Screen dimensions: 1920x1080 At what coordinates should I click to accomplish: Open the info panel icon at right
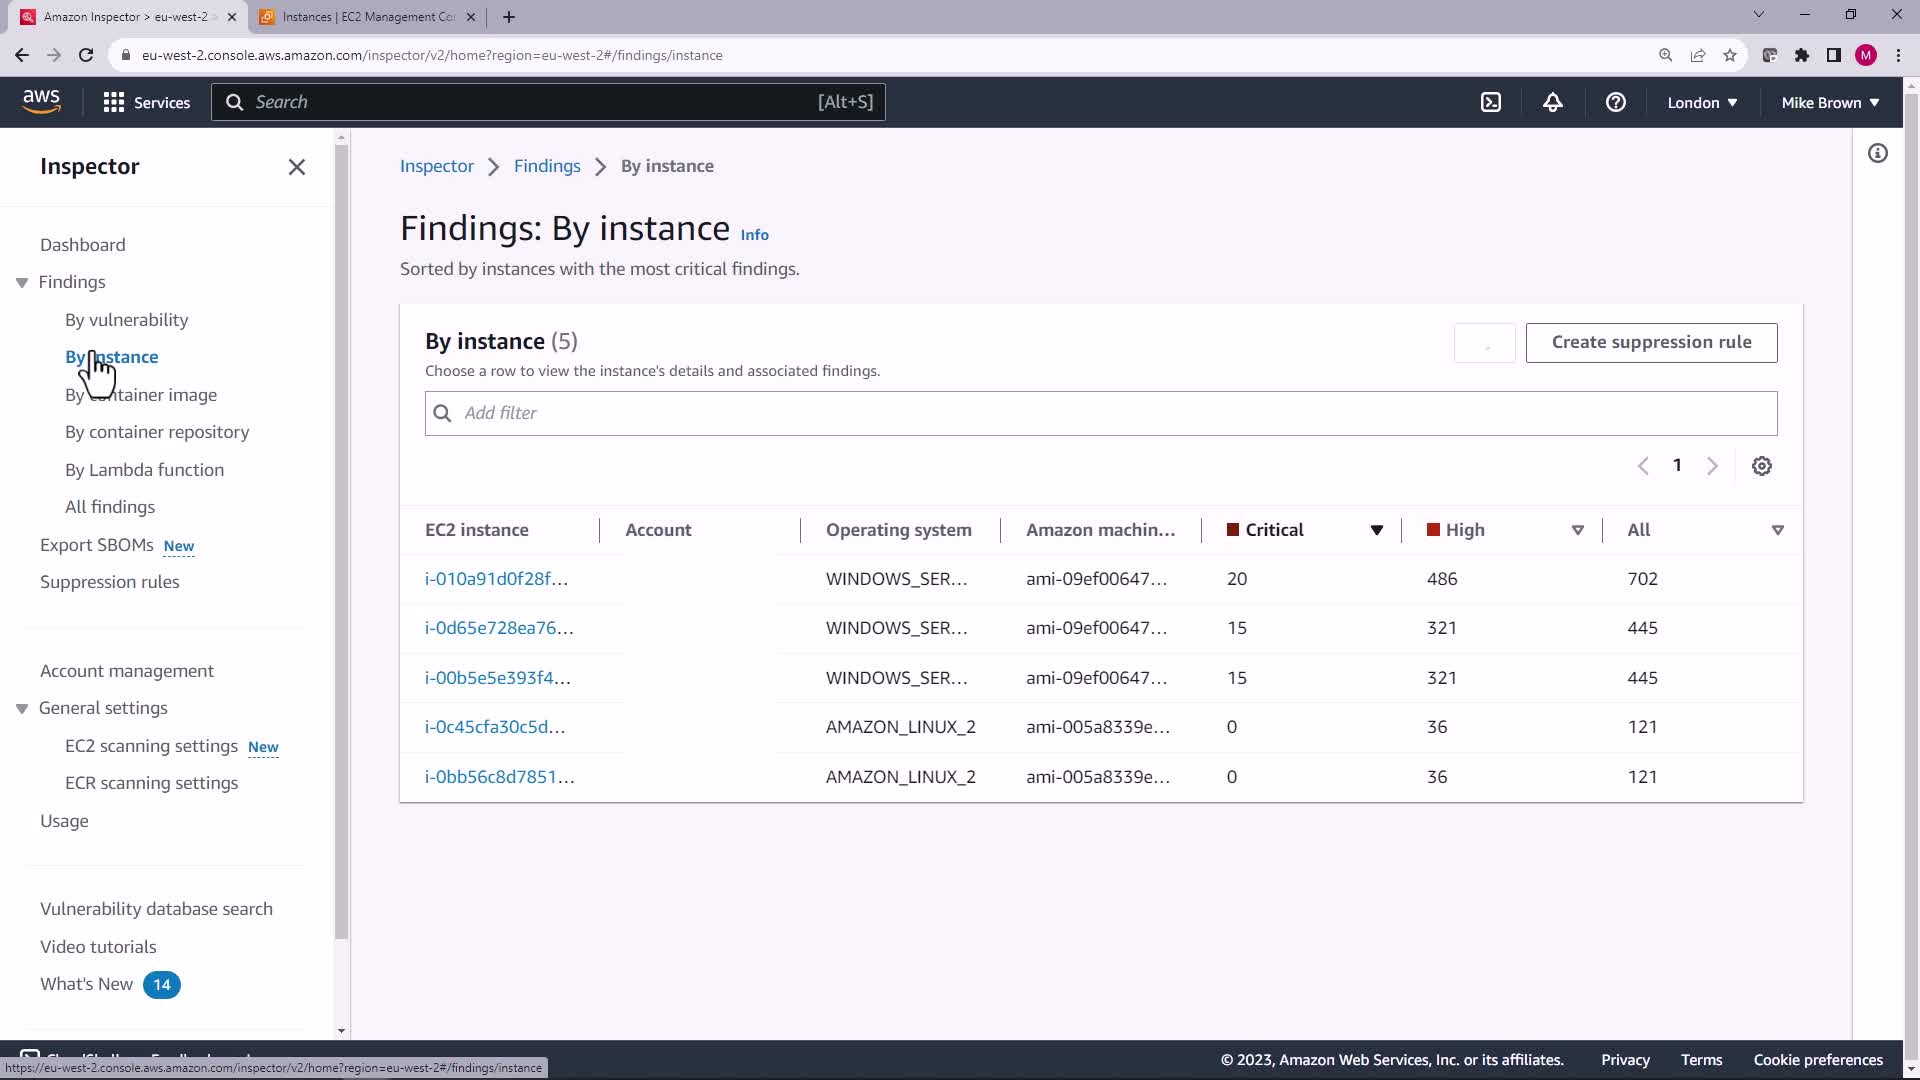tap(1877, 153)
